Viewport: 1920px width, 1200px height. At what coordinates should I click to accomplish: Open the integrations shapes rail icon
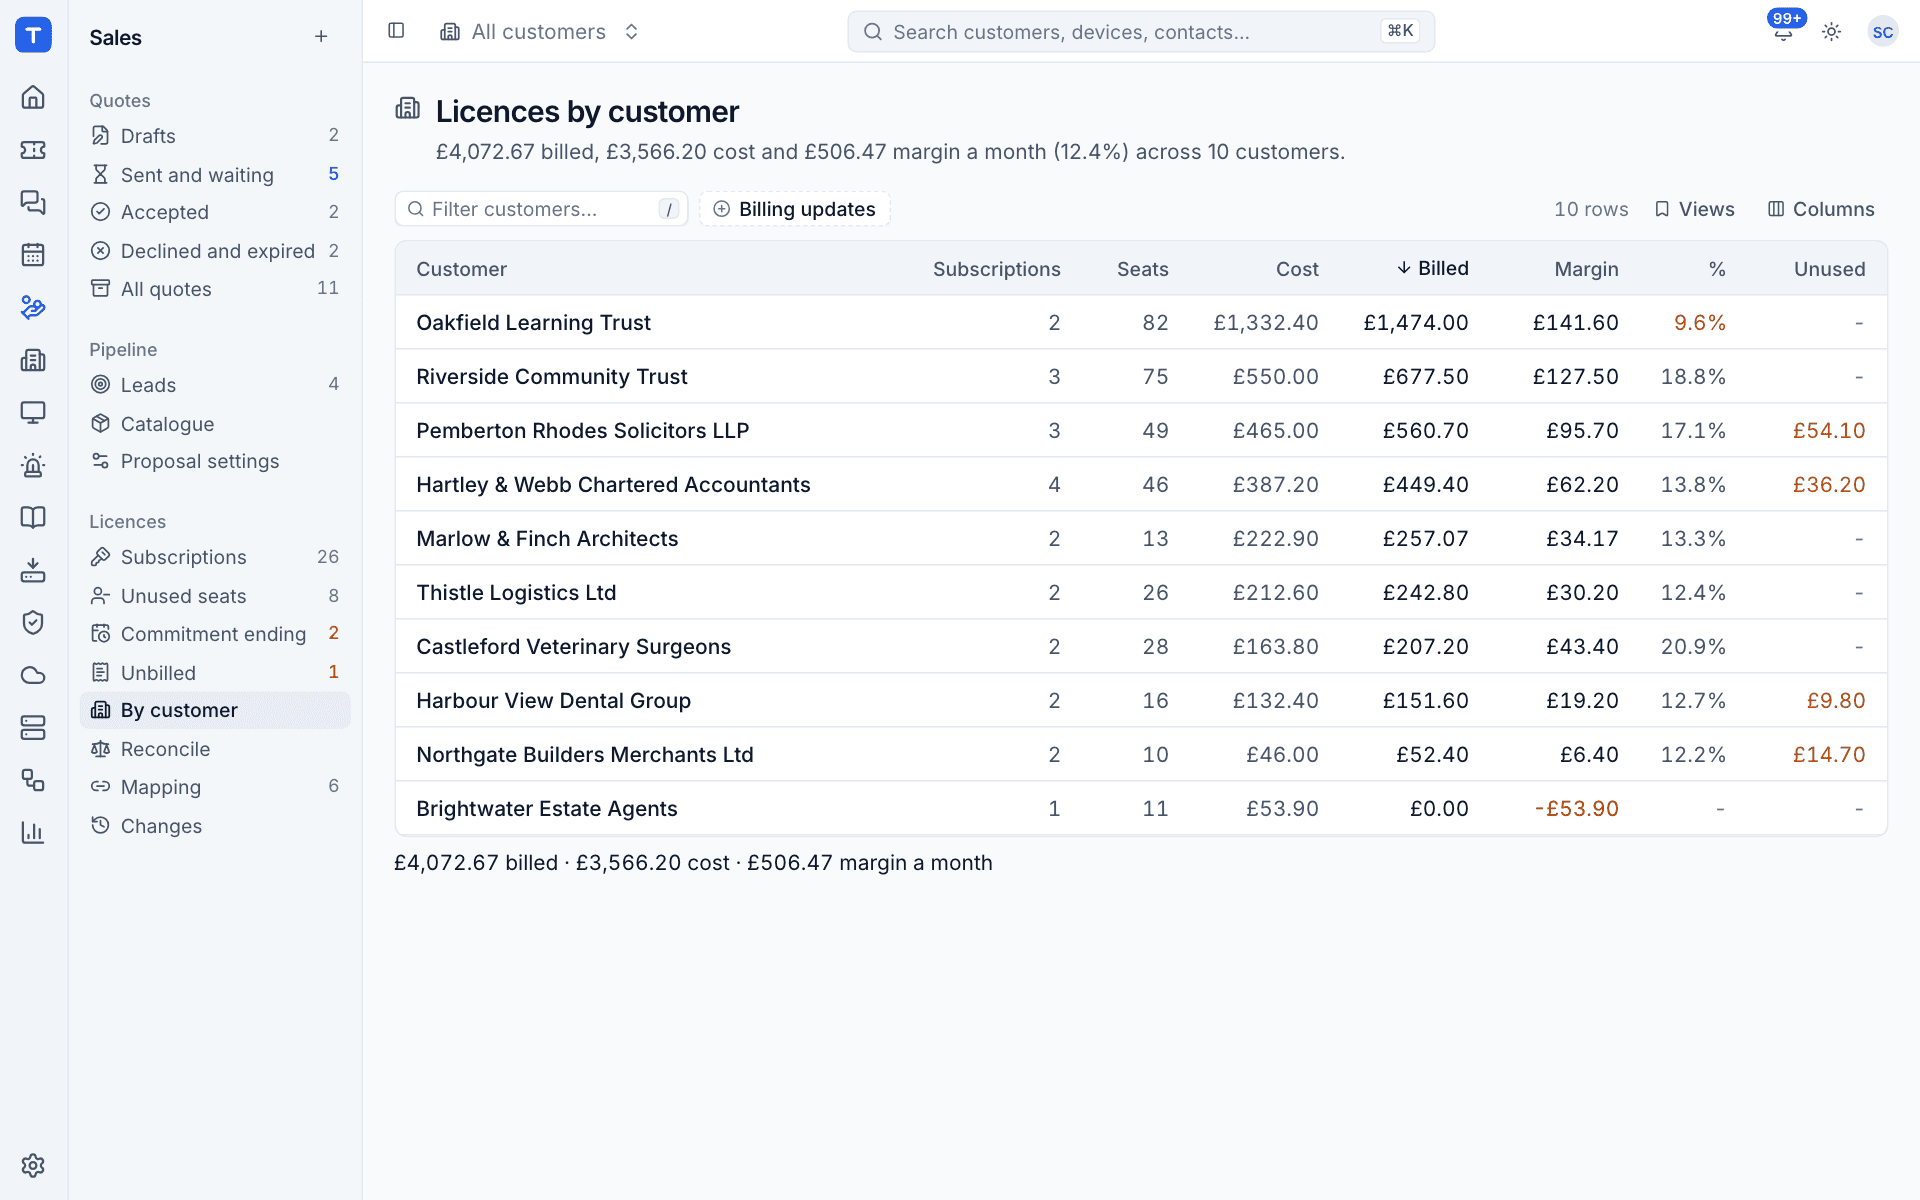(x=33, y=780)
